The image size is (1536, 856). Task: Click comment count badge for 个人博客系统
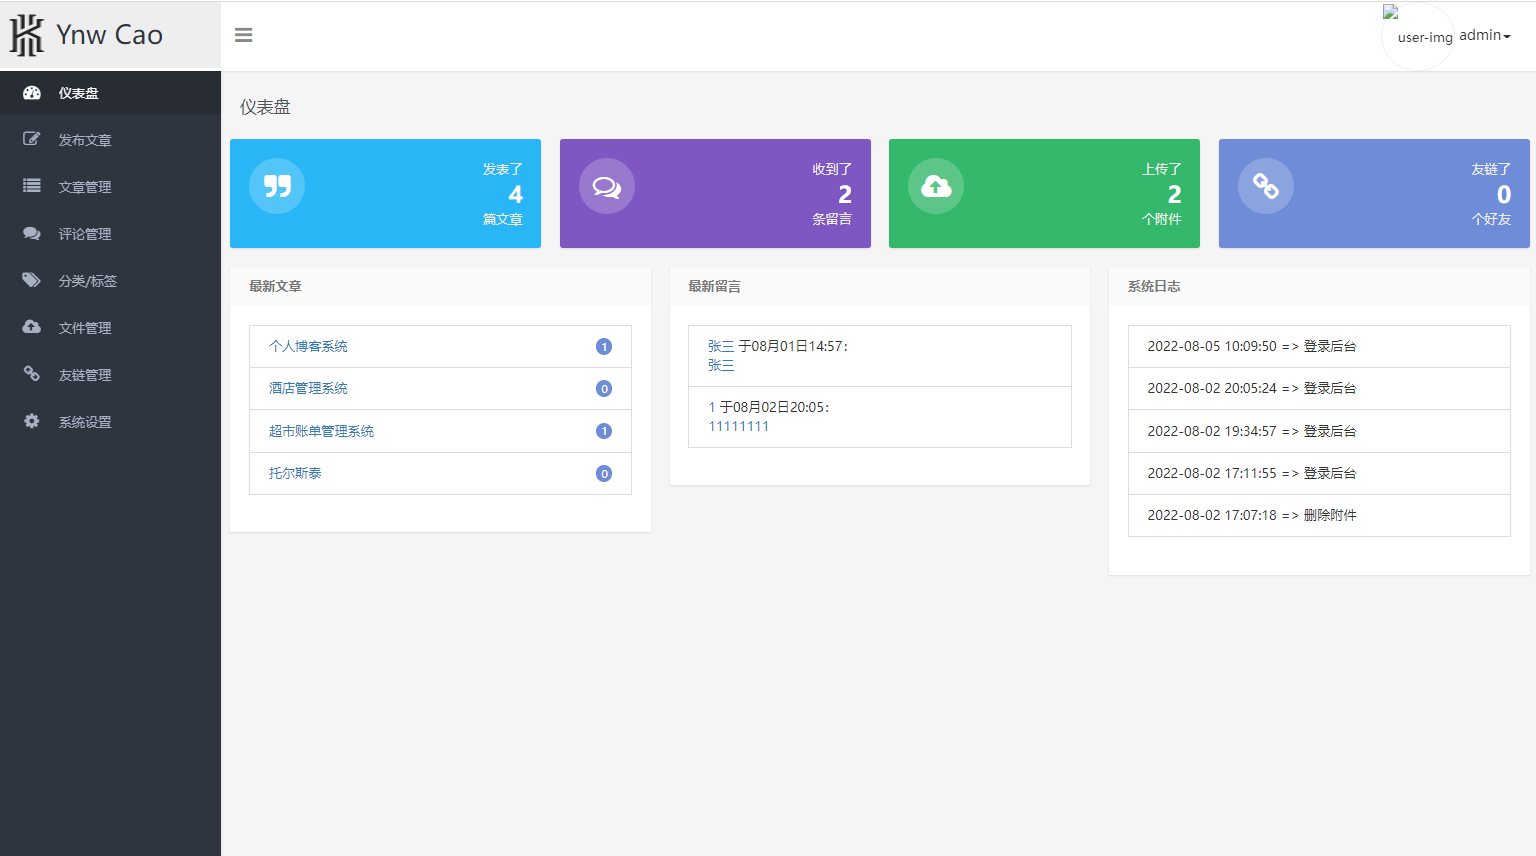point(604,347)
